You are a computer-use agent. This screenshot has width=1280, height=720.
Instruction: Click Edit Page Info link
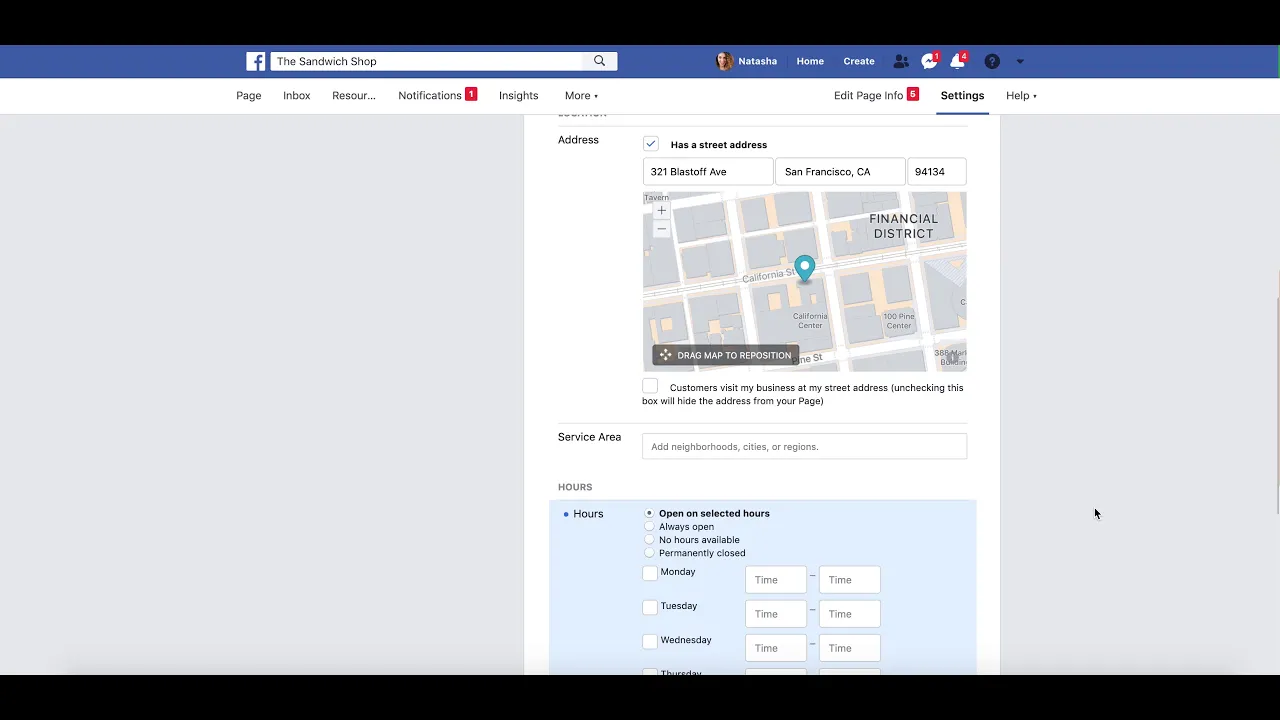click(x=868, y=96)
